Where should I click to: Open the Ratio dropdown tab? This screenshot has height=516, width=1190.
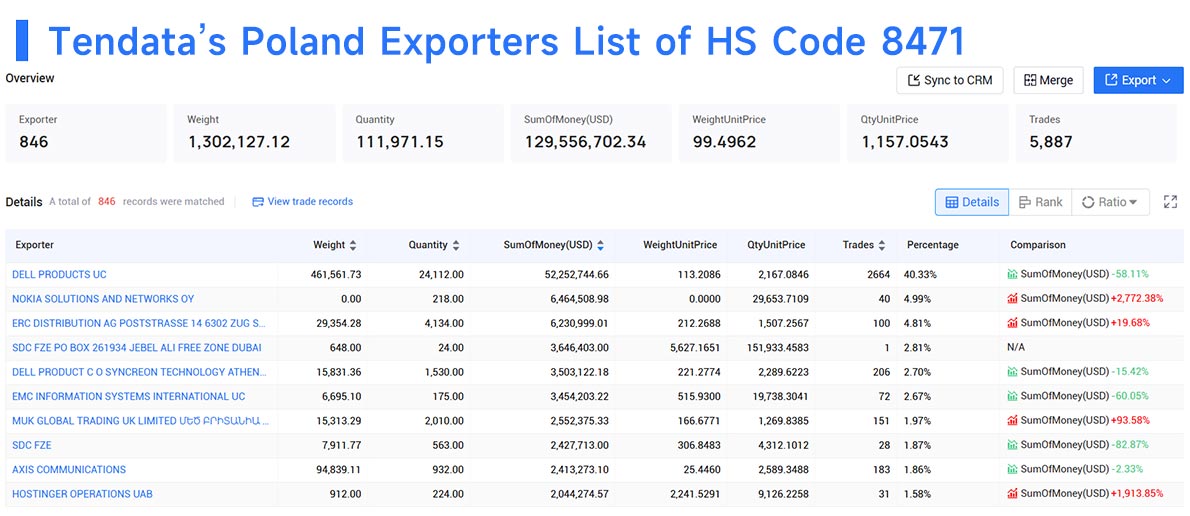1110,202
